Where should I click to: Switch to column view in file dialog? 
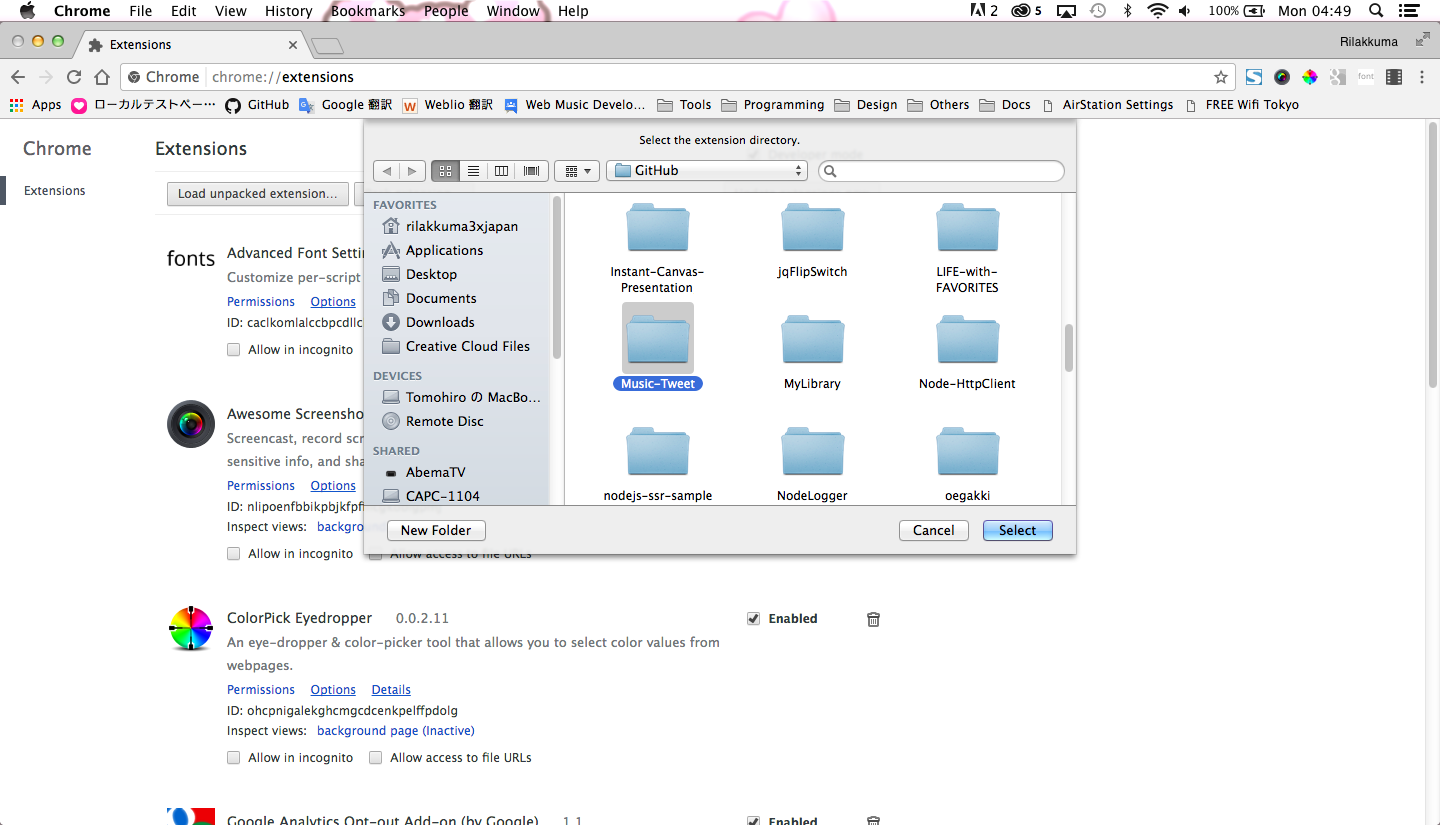[x=502, y=171]
